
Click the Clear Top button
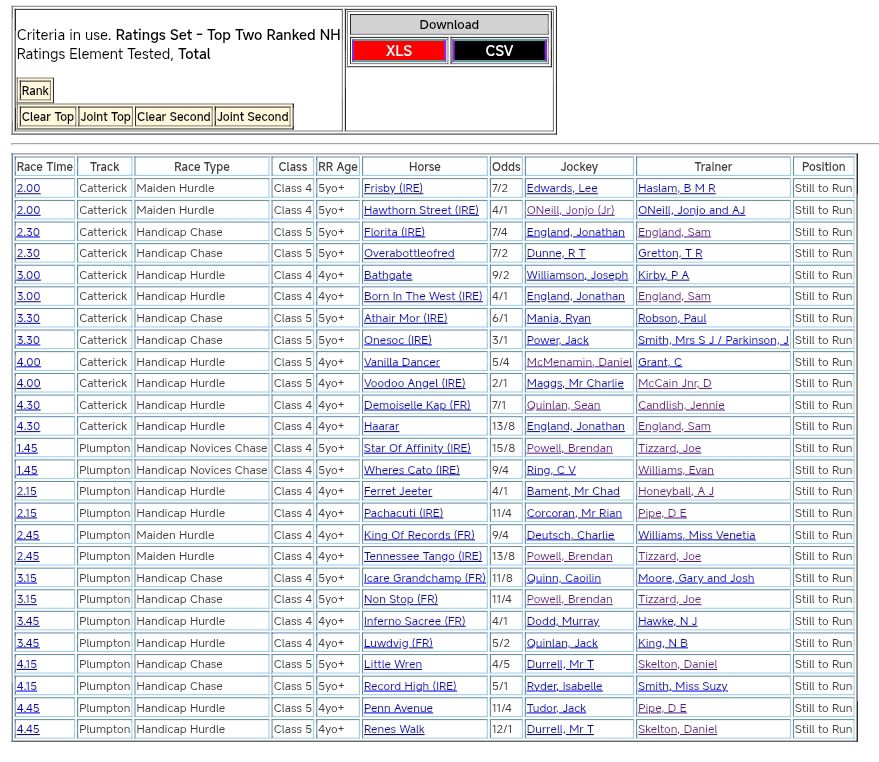47,117
